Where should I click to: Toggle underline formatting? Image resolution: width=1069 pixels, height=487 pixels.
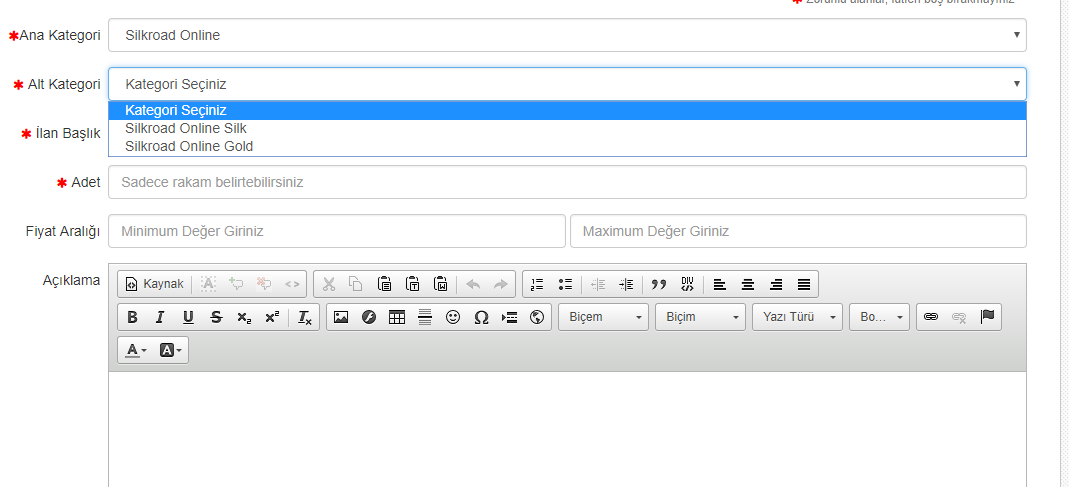coord(188,317)
